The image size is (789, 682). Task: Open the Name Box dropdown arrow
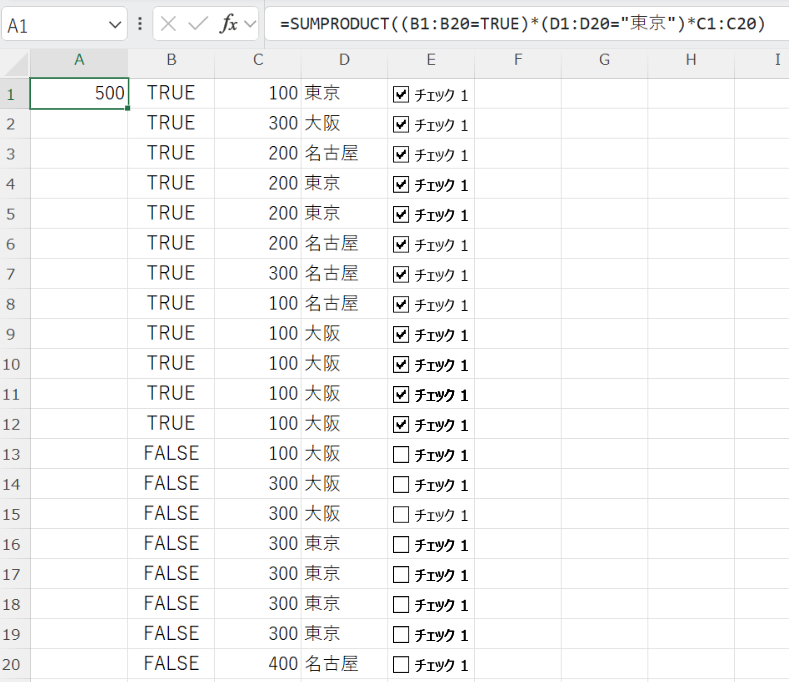[112, 25]
